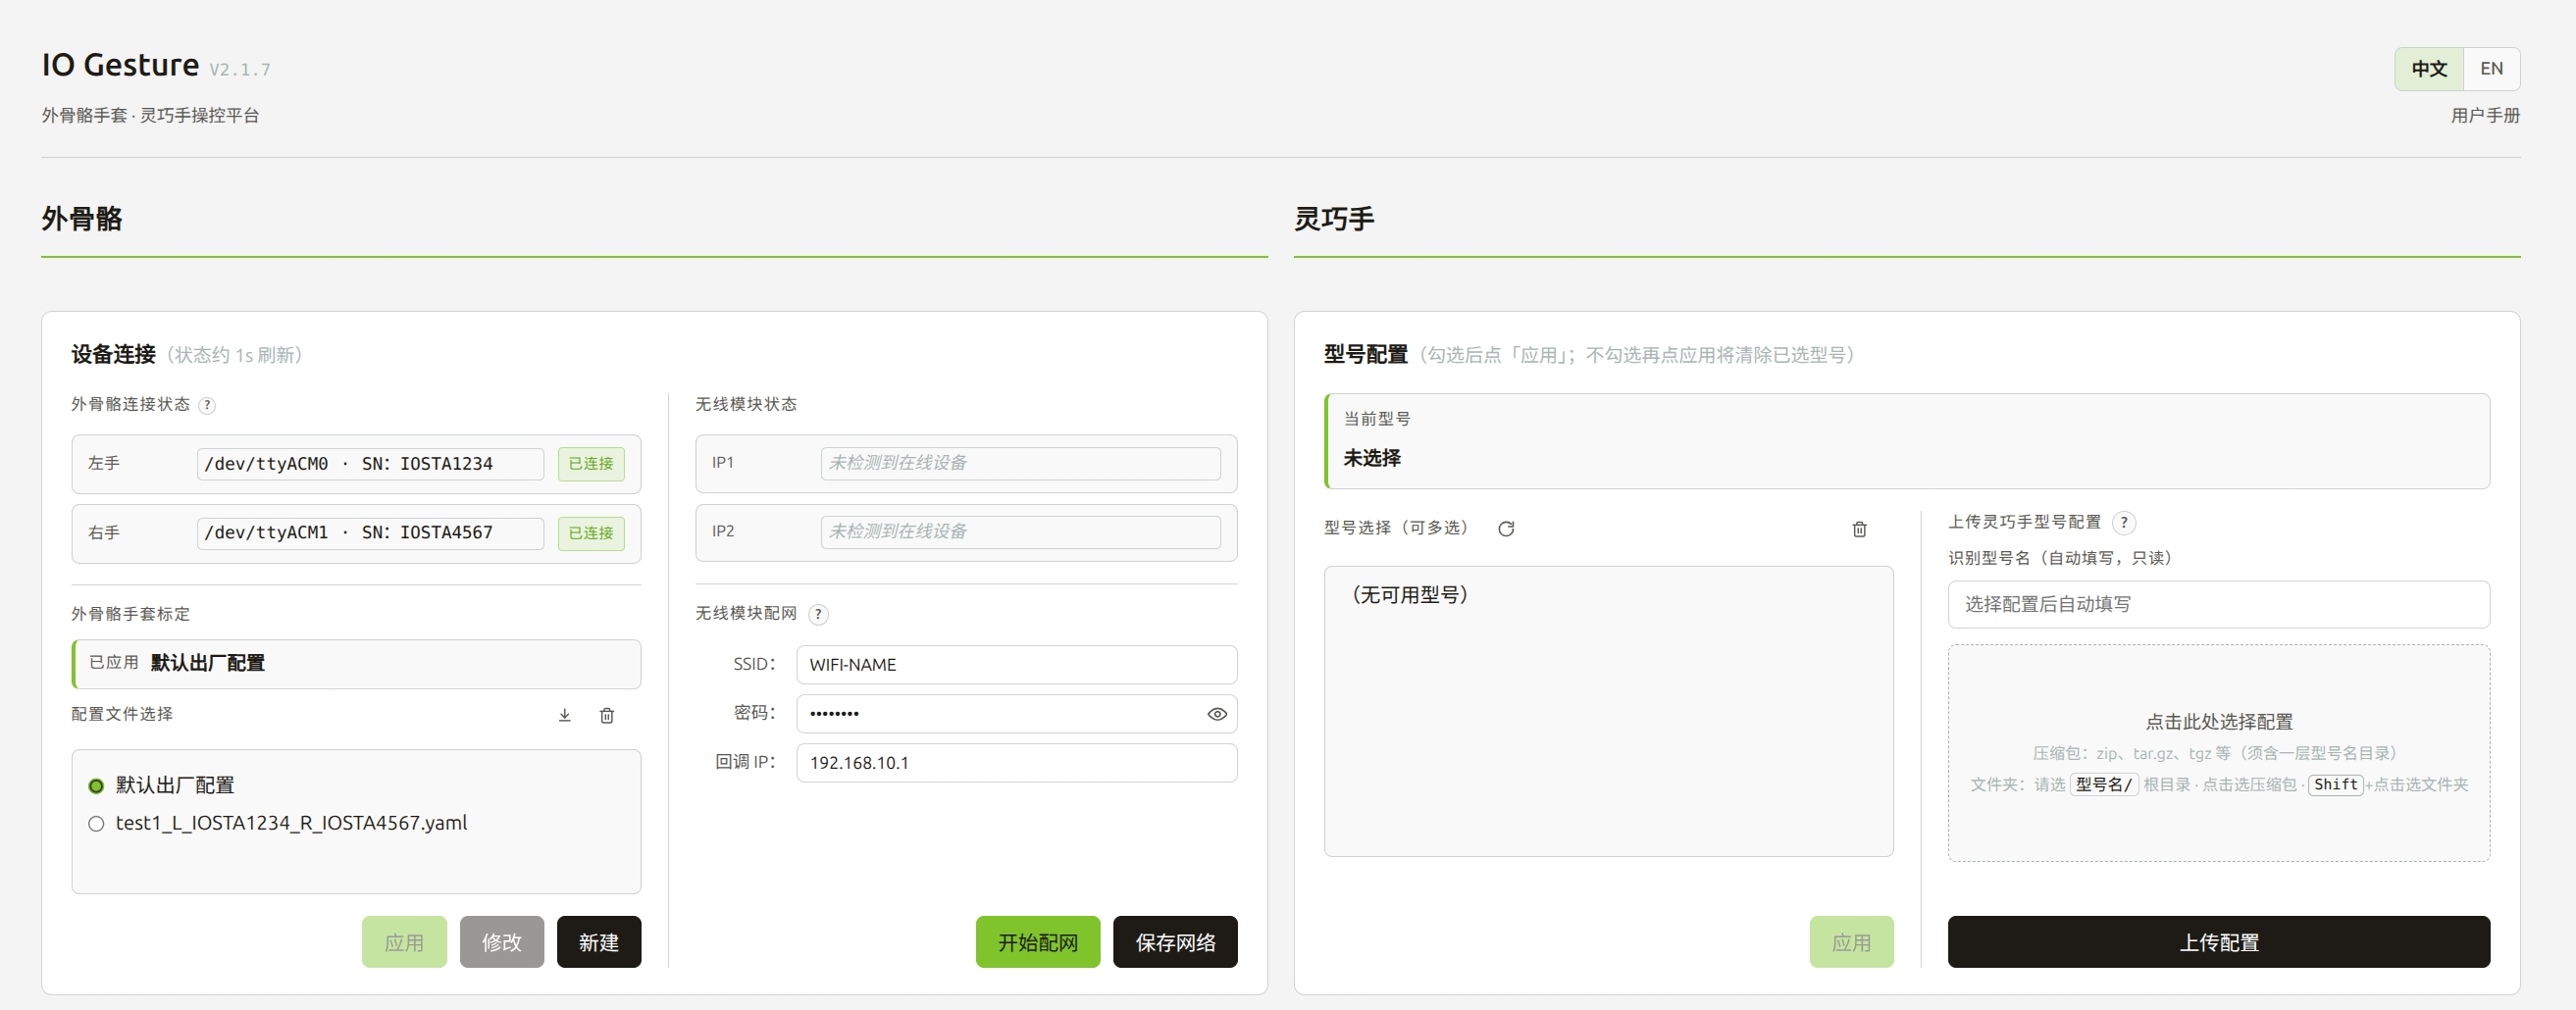Click the 识别型号名 read-only field
2576x1010 pixels.
point(2219,604)
